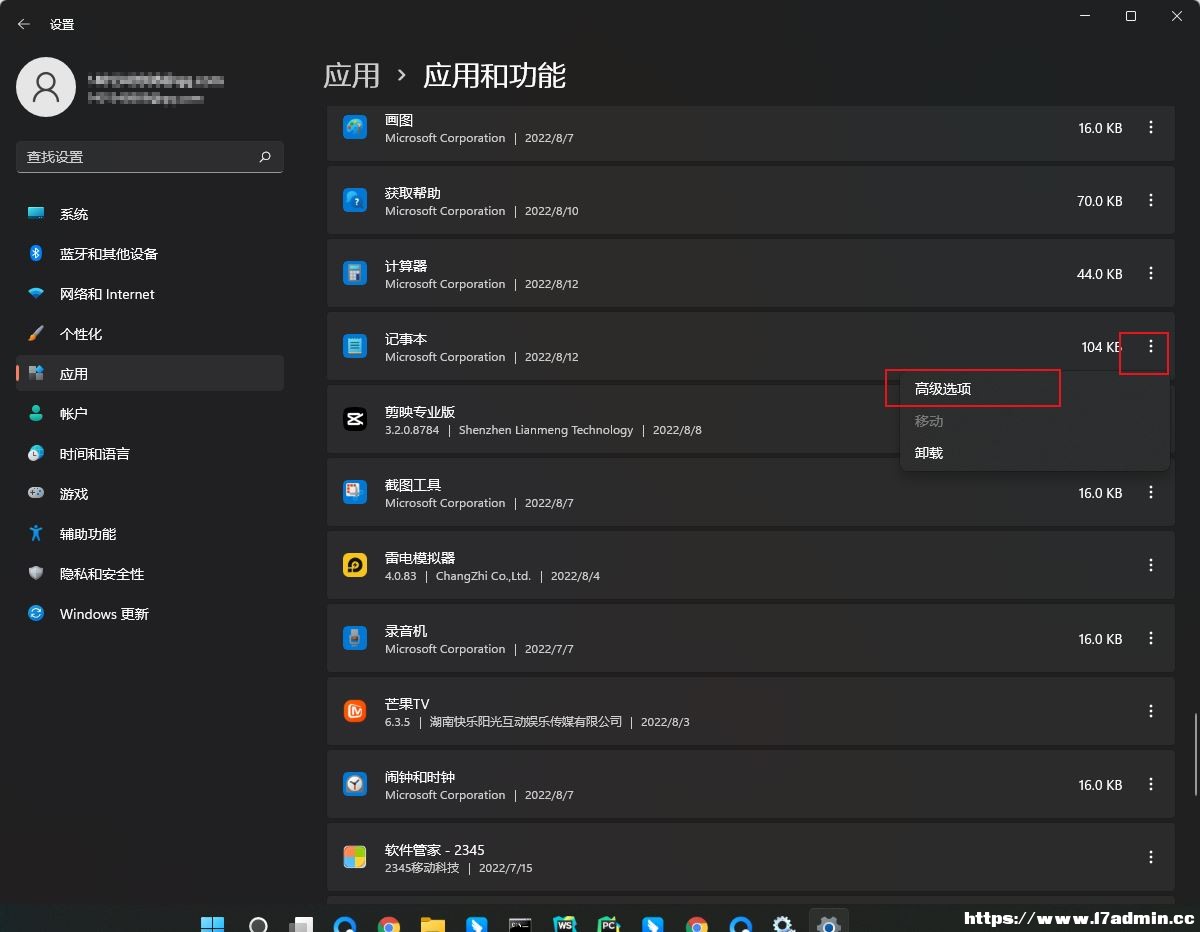Image resolution: width=1200 pixels, height=932 pixels.
Task: Choose 卸载 from the context menu
Action: point(1035,453)
